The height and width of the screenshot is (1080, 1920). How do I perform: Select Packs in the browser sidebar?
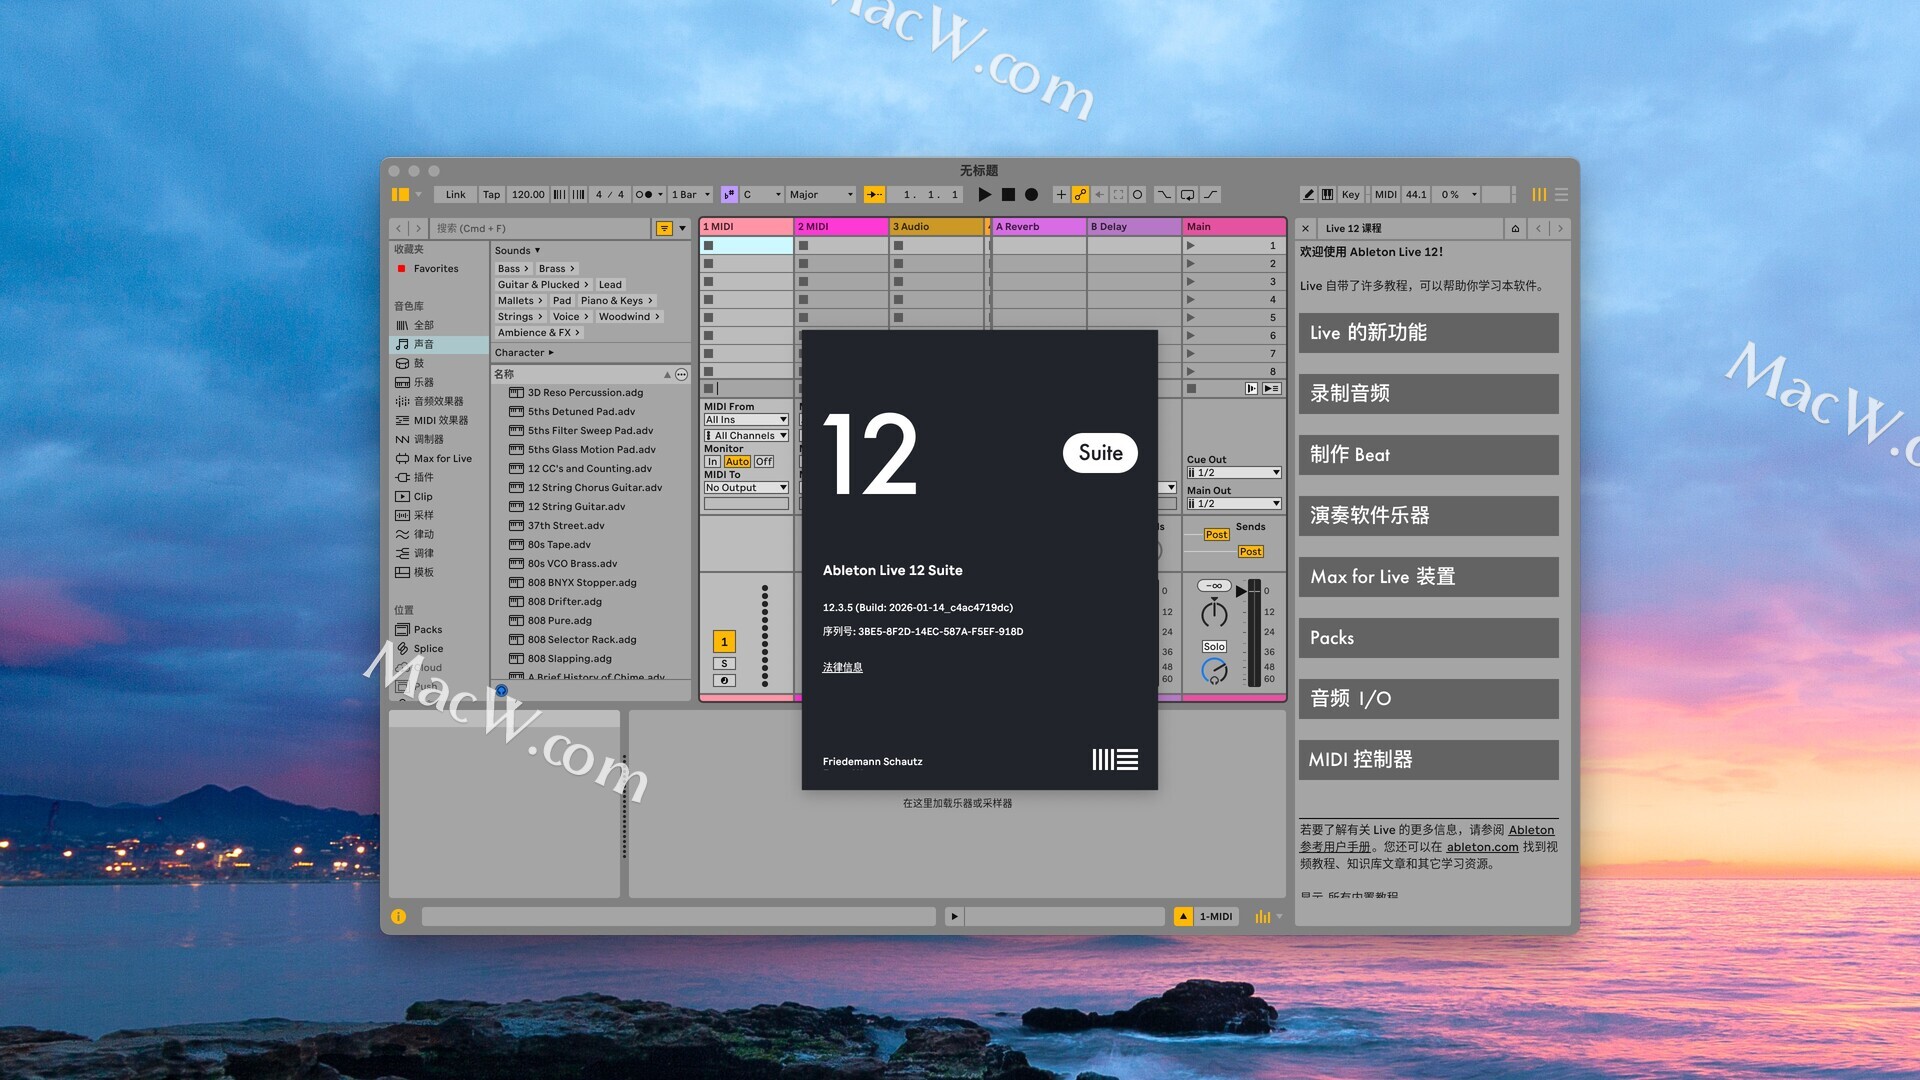pyautogui.click(x=428, y=630)
